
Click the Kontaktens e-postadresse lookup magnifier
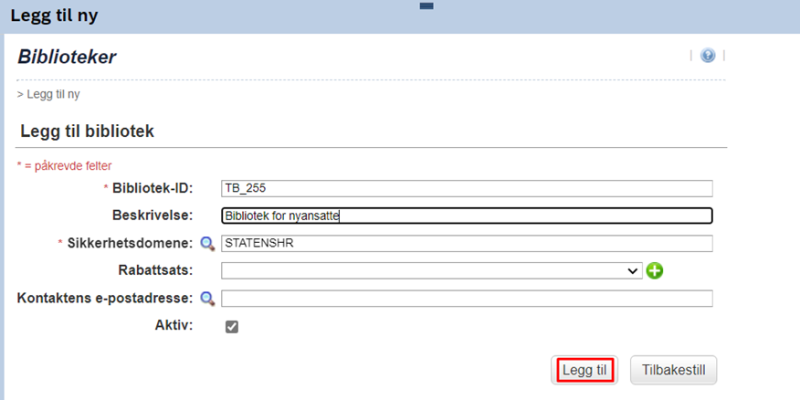point(207,298)
